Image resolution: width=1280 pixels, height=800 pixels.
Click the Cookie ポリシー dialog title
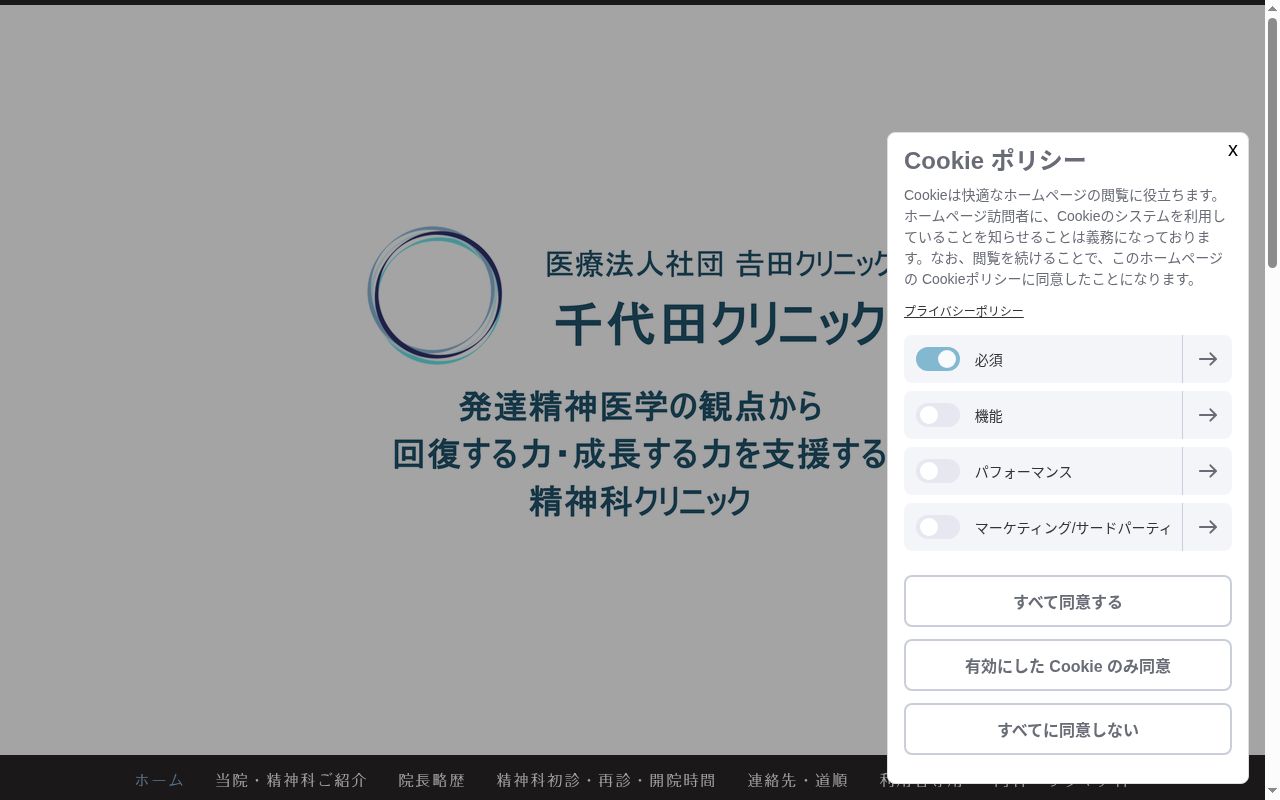(994, 160)
